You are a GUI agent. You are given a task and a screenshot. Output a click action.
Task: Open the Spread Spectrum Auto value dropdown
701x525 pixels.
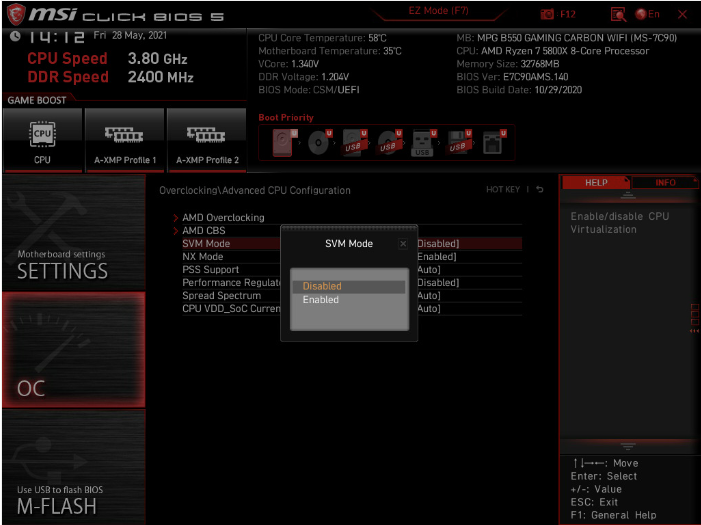pyautogui.click(x=429, y=296)
